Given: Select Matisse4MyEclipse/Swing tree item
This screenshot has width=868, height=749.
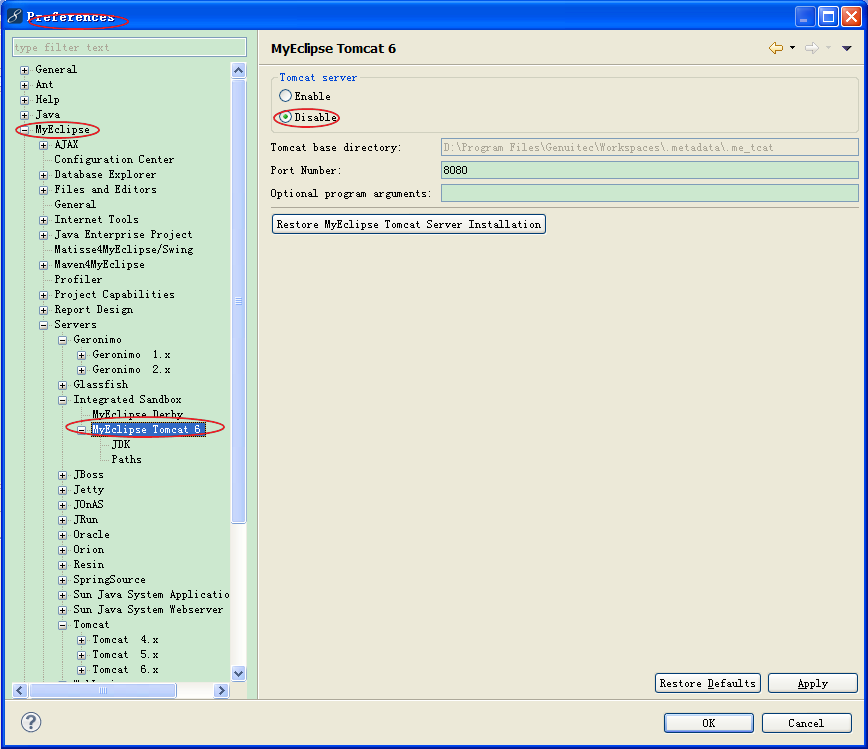Looking at the screenshot, I should coord(123,249).
